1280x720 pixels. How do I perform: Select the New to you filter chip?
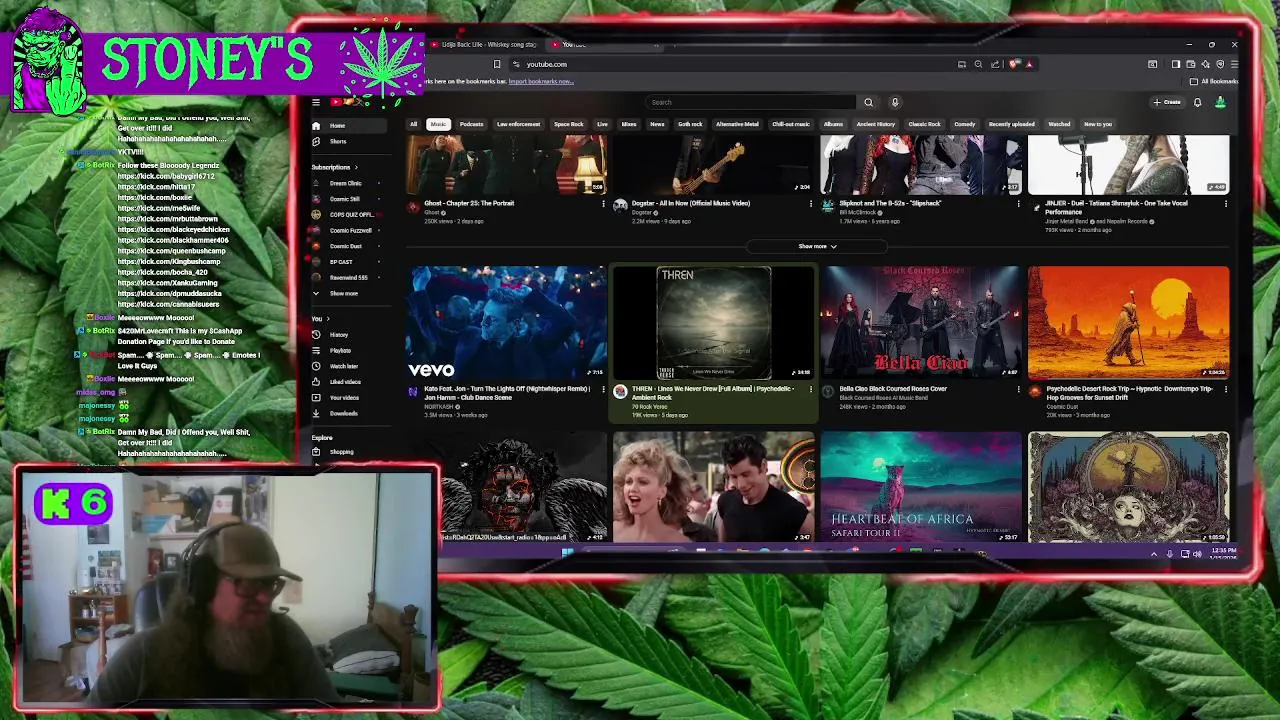tap(1098, 124)
